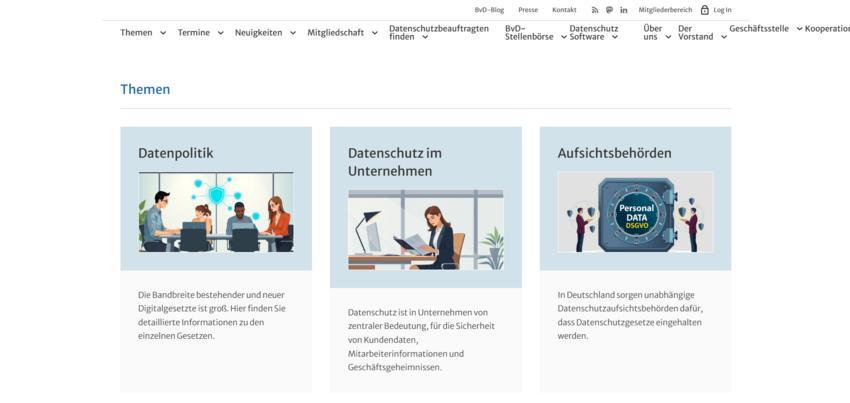This screenshot has height=403, width=850.
Task: Open the BvD-Stellenbörse menu item
Action: [x=529, y=33]
